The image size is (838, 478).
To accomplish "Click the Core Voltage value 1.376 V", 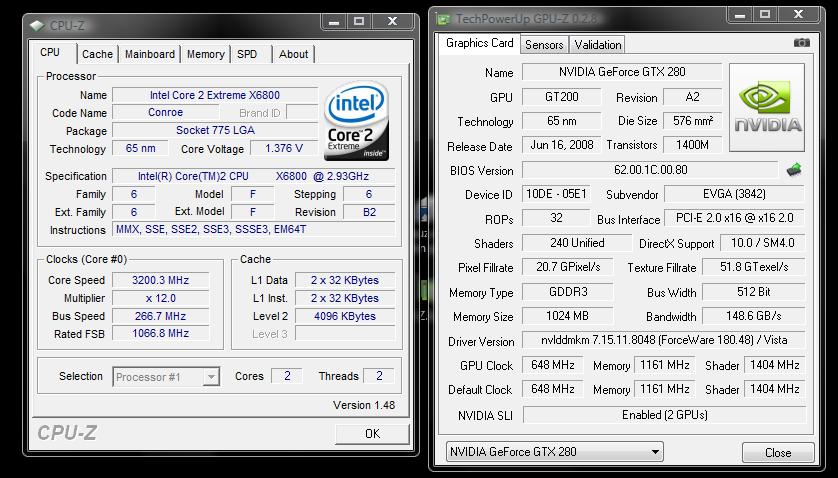I will [284, 149].
